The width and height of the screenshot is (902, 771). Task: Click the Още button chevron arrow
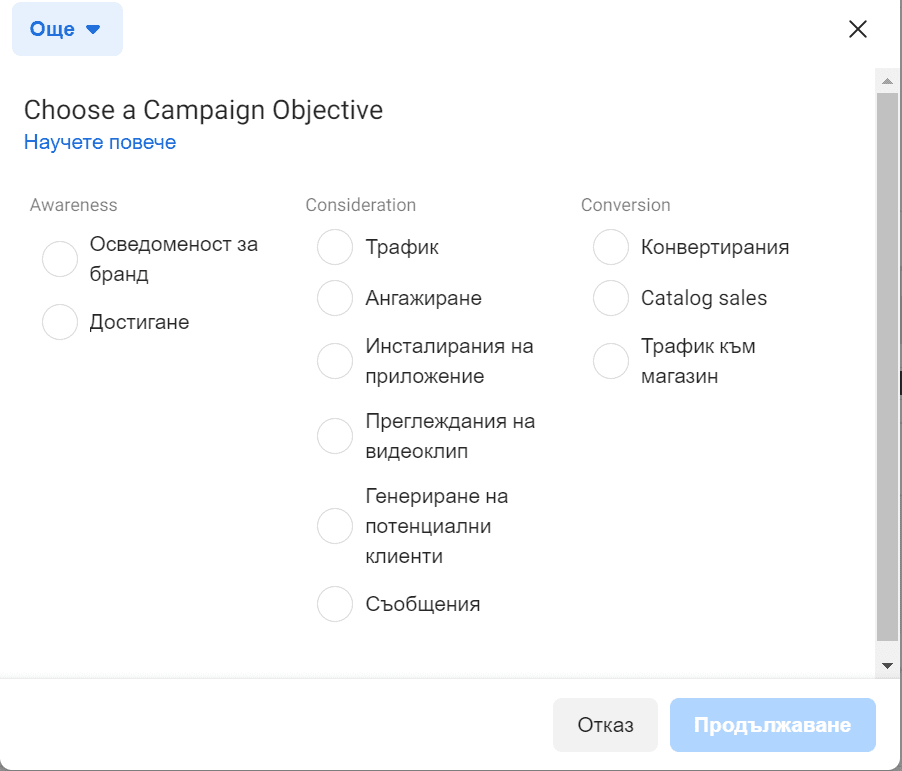click(93, 29)
